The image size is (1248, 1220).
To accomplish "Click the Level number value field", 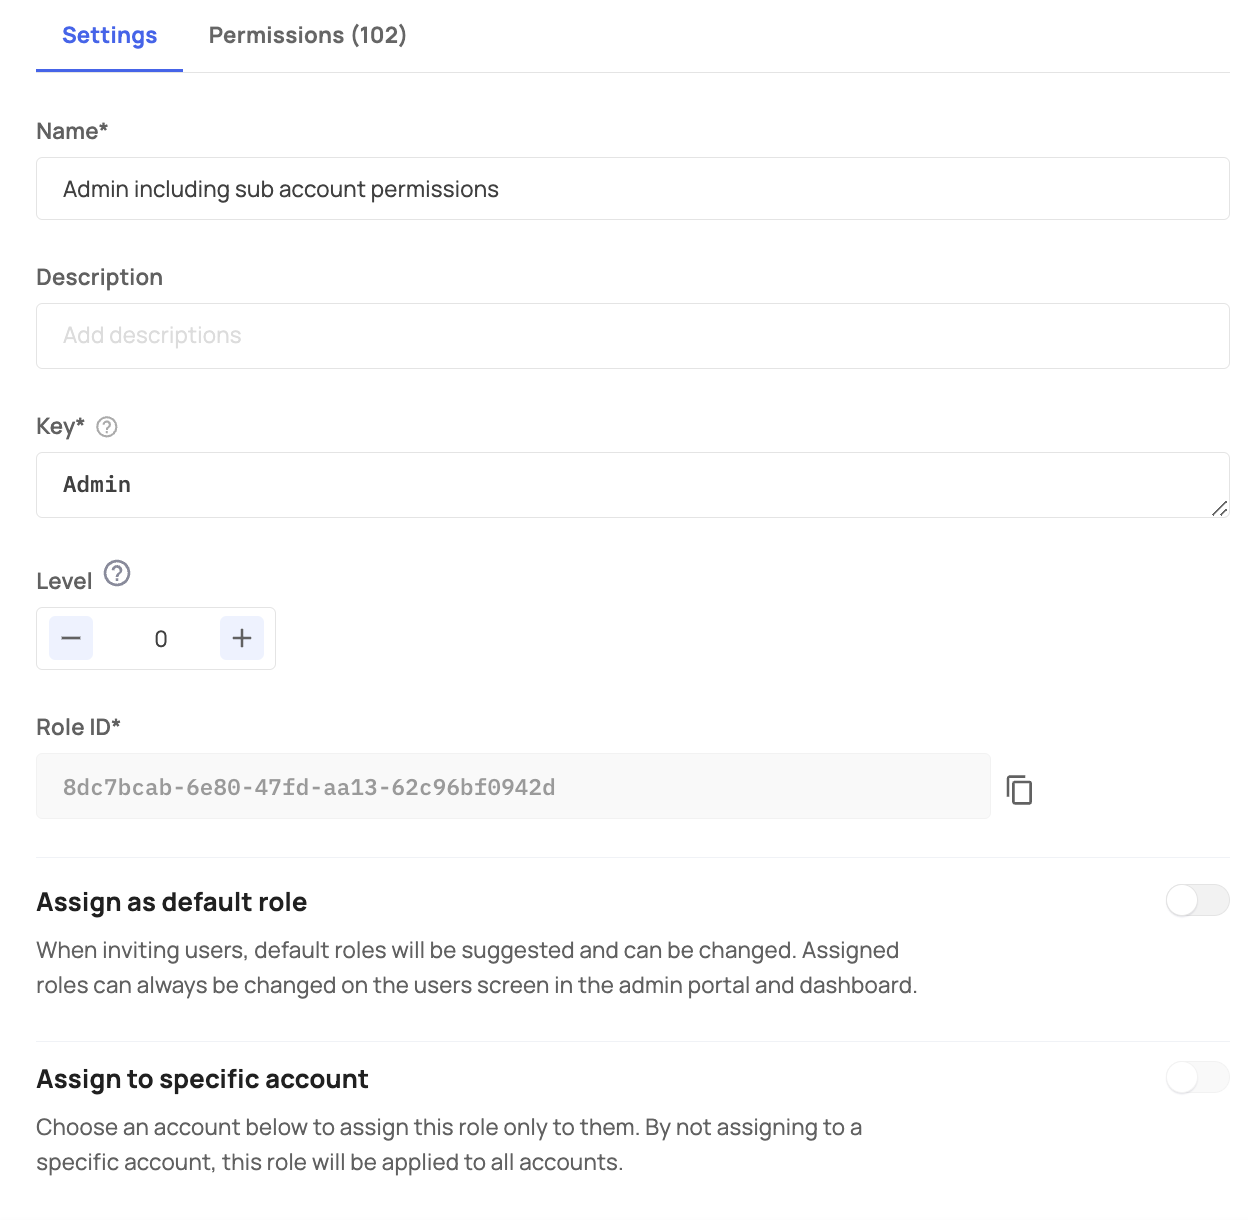I will coord(160,639).
